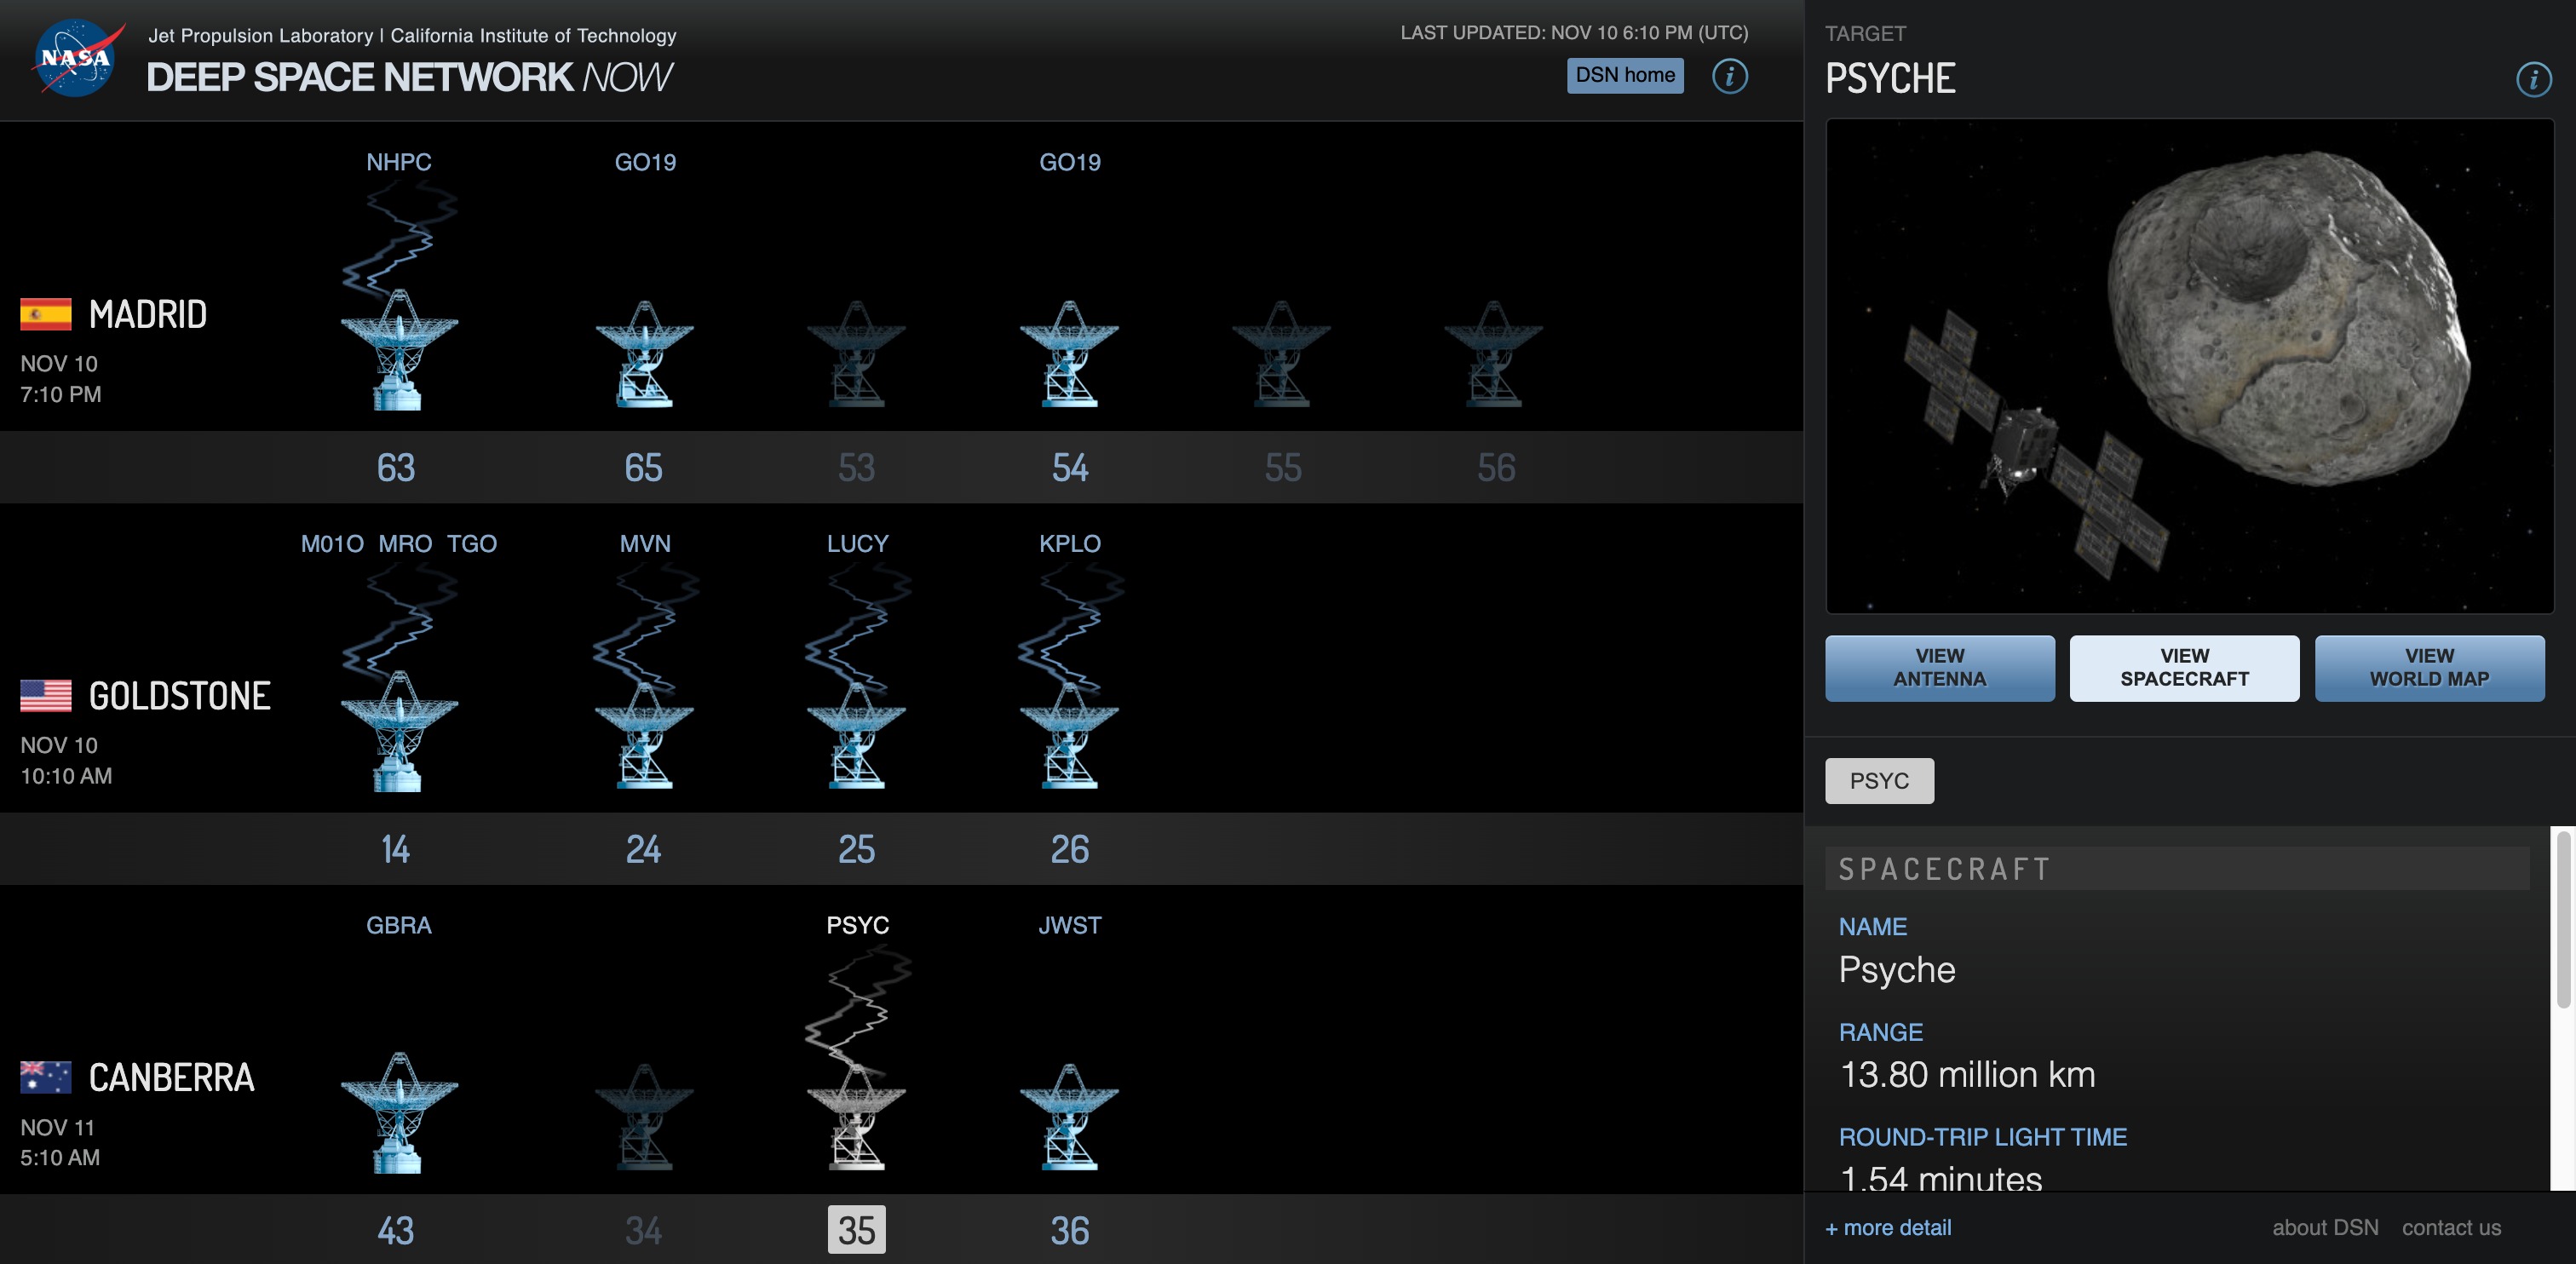Switch to View World Map

[x=2429, y=668]
